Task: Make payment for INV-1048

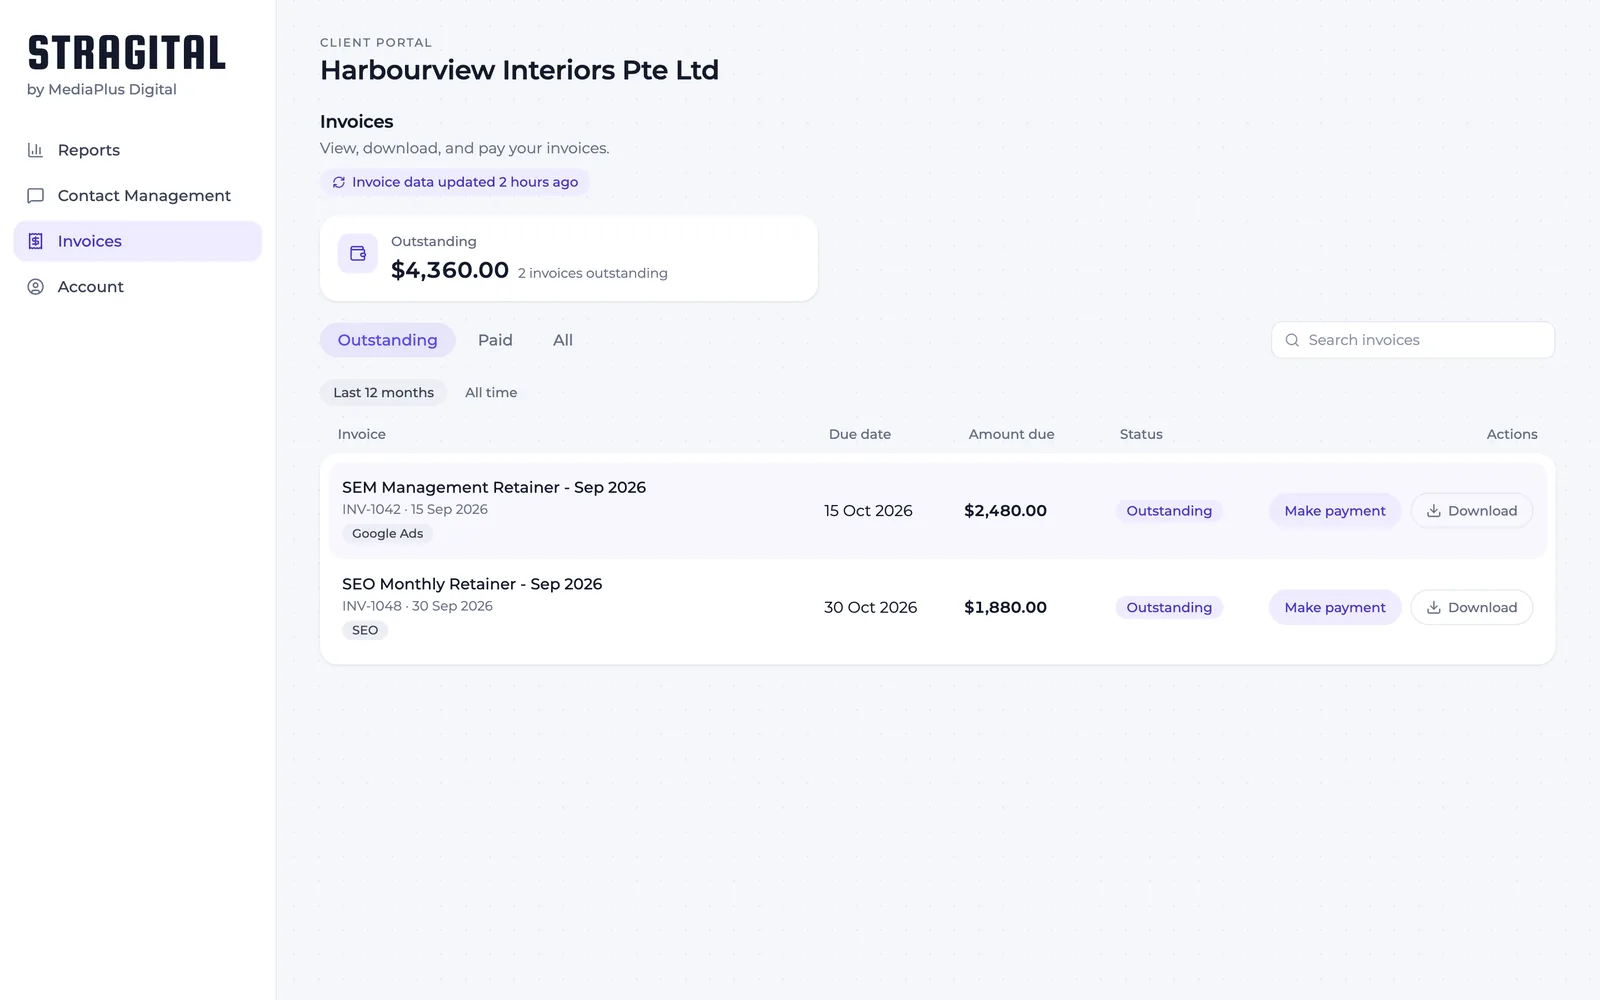Action: [1335, 608]
